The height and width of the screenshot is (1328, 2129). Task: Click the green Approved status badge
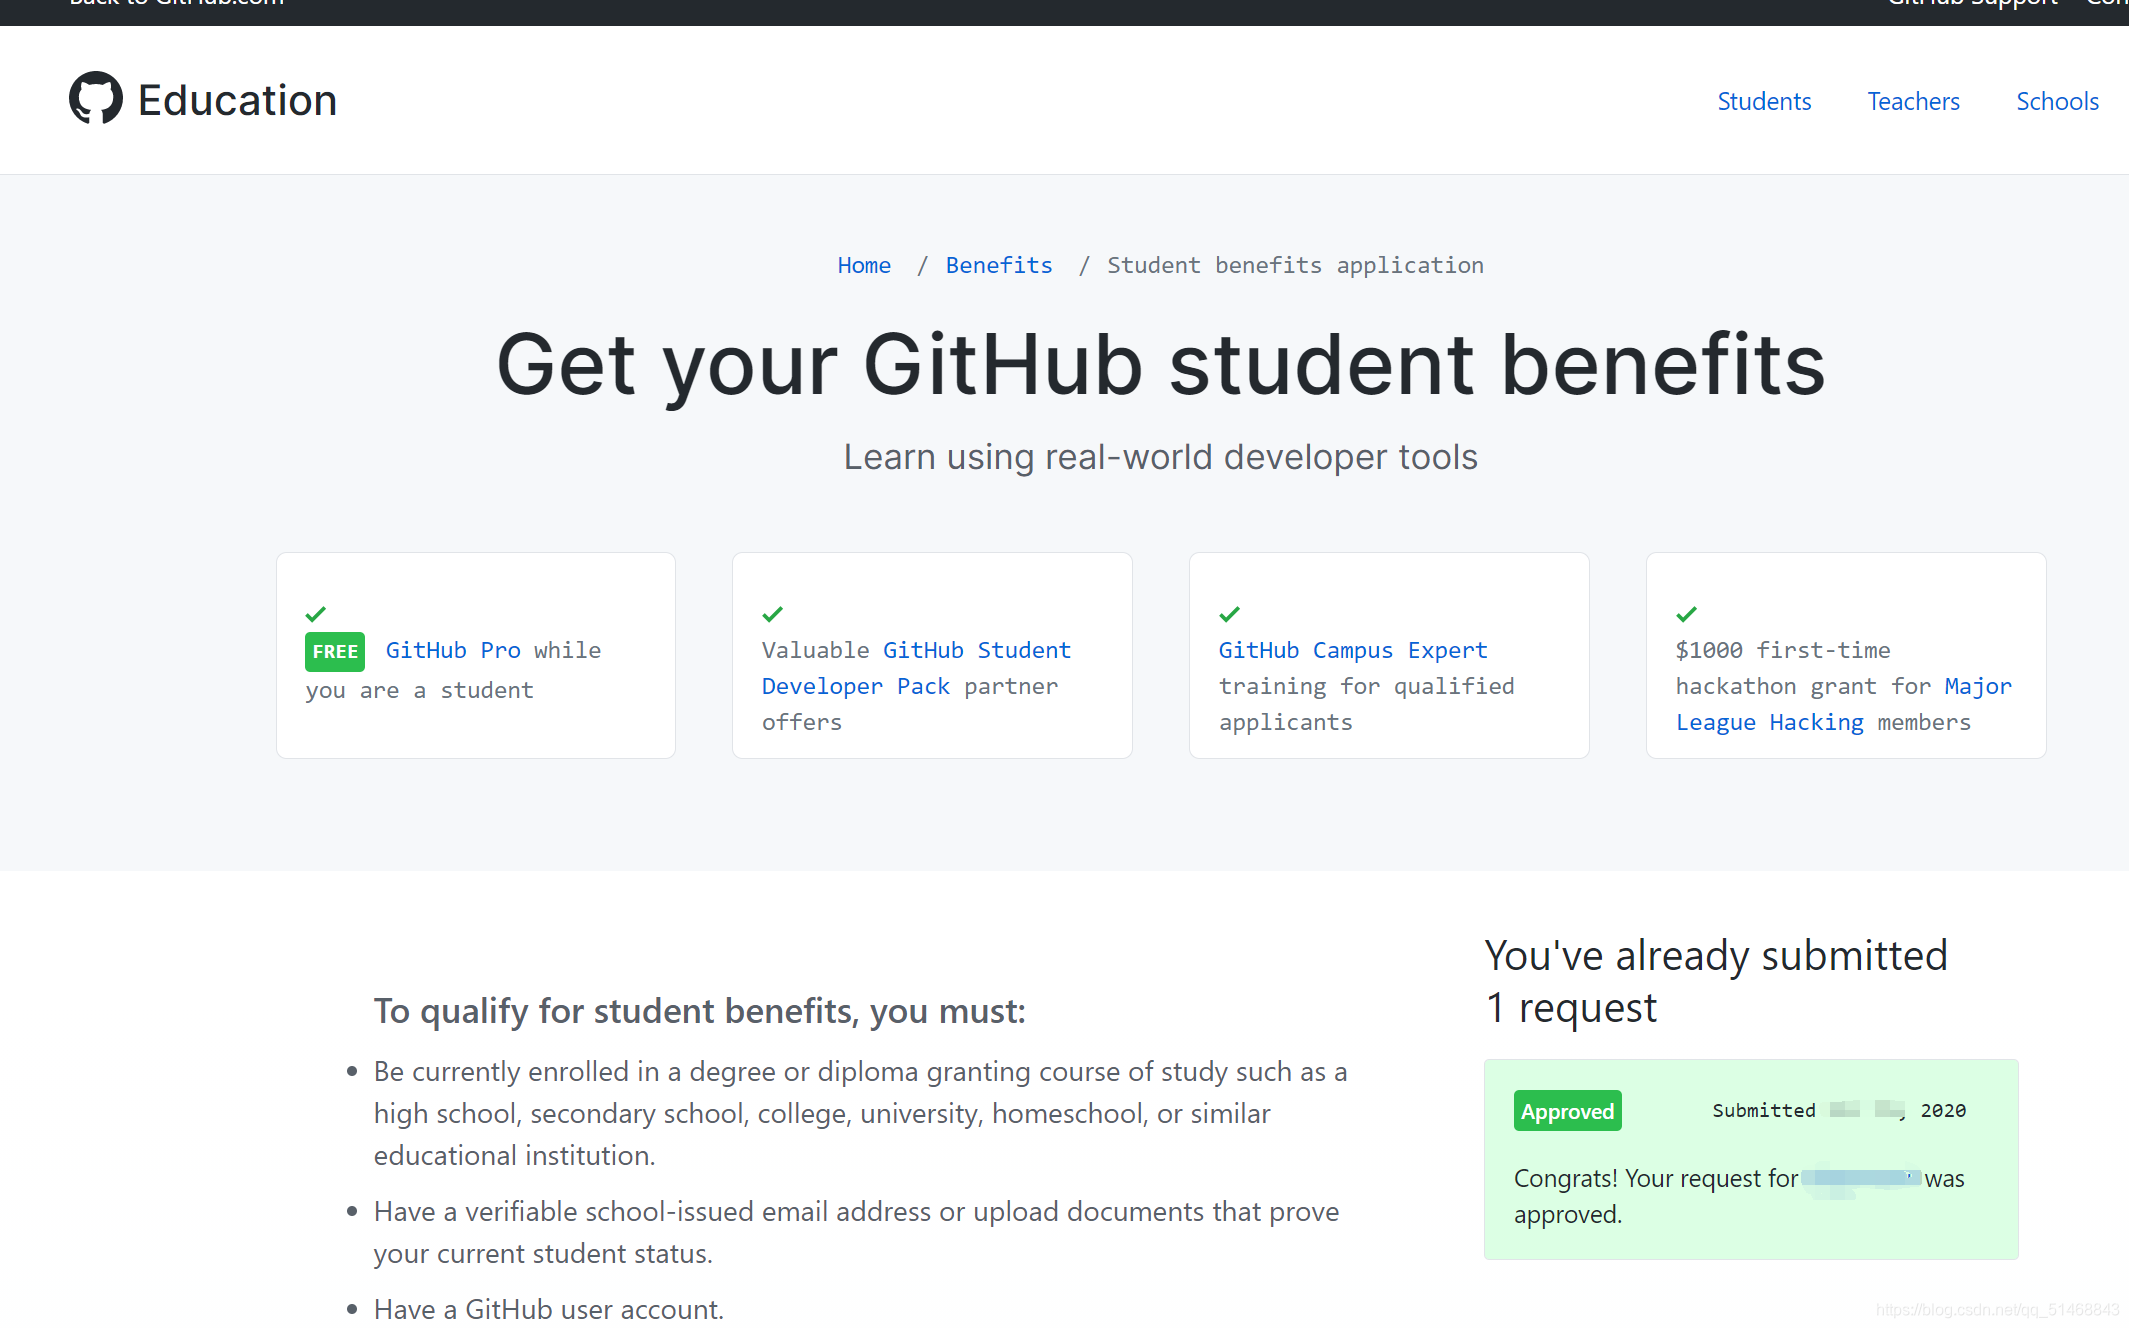(x=1567, y=1111)
